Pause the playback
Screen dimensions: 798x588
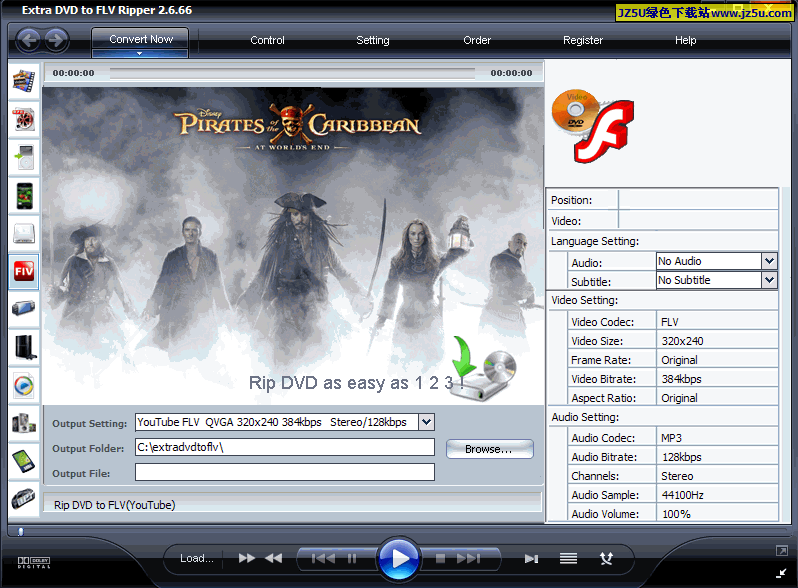point(352,558)
